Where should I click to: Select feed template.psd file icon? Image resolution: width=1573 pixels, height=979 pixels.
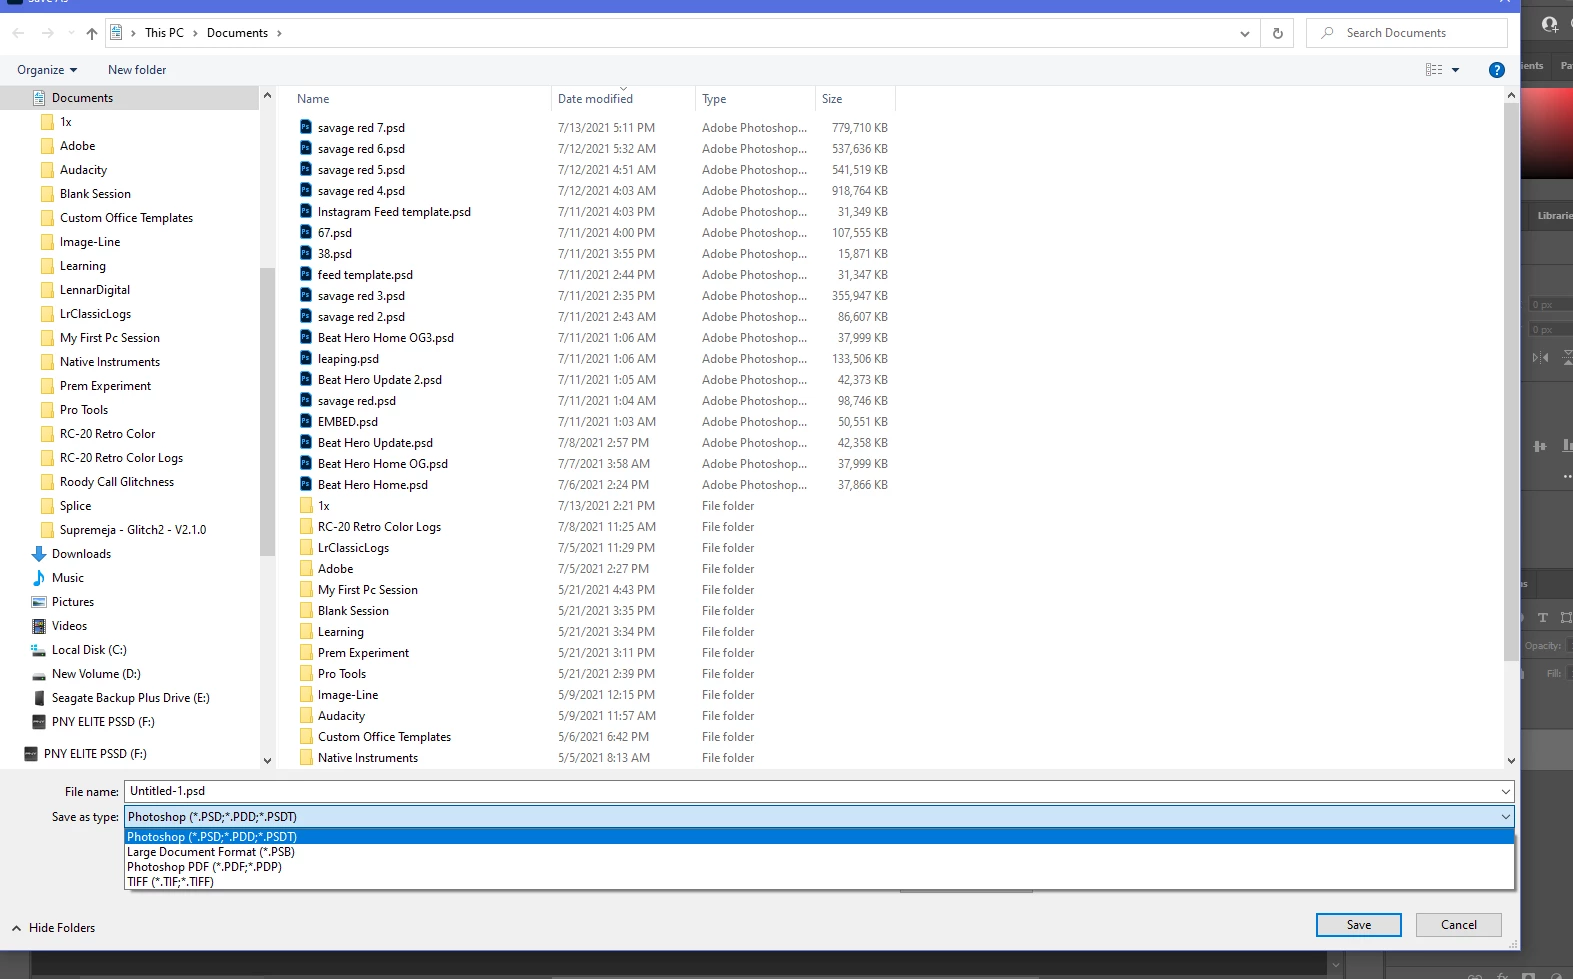pos(306,274)
